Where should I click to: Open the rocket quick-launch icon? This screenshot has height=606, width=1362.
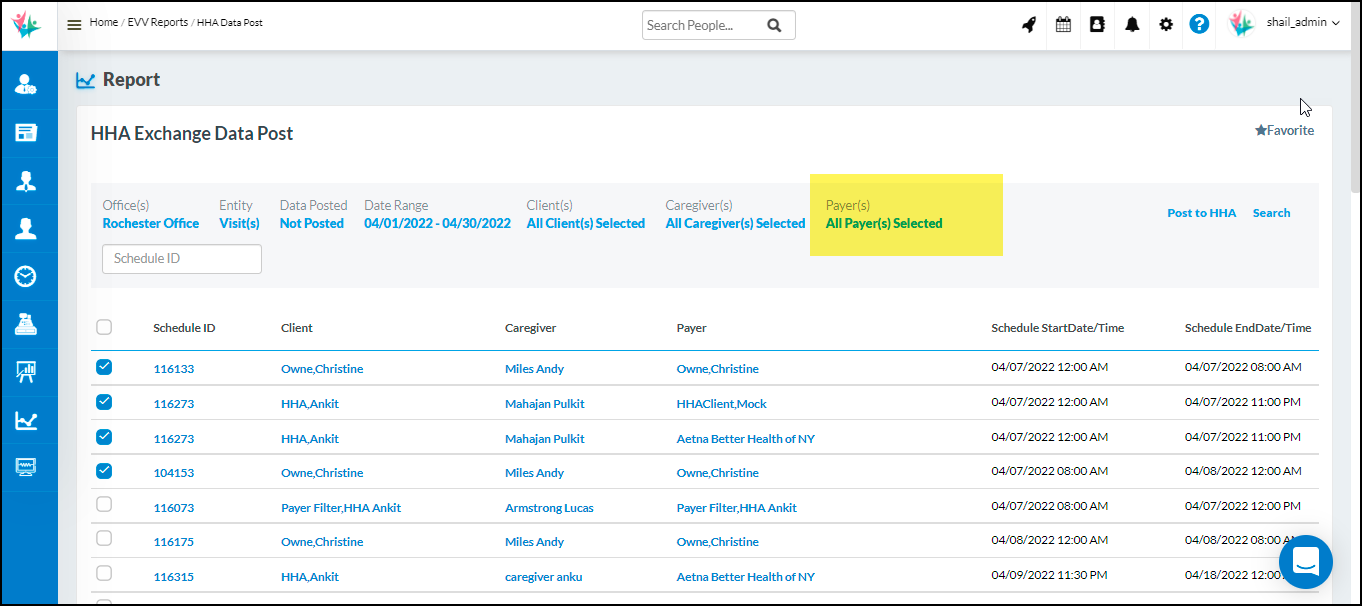(1029, 24)
